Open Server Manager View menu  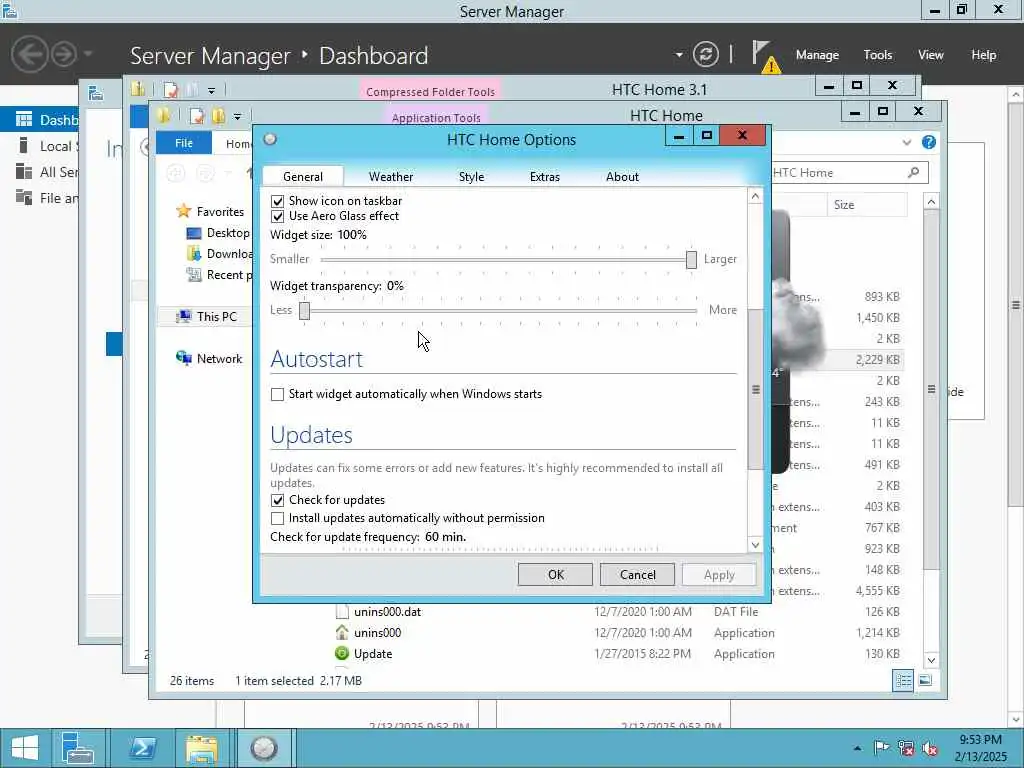(931, 55)
